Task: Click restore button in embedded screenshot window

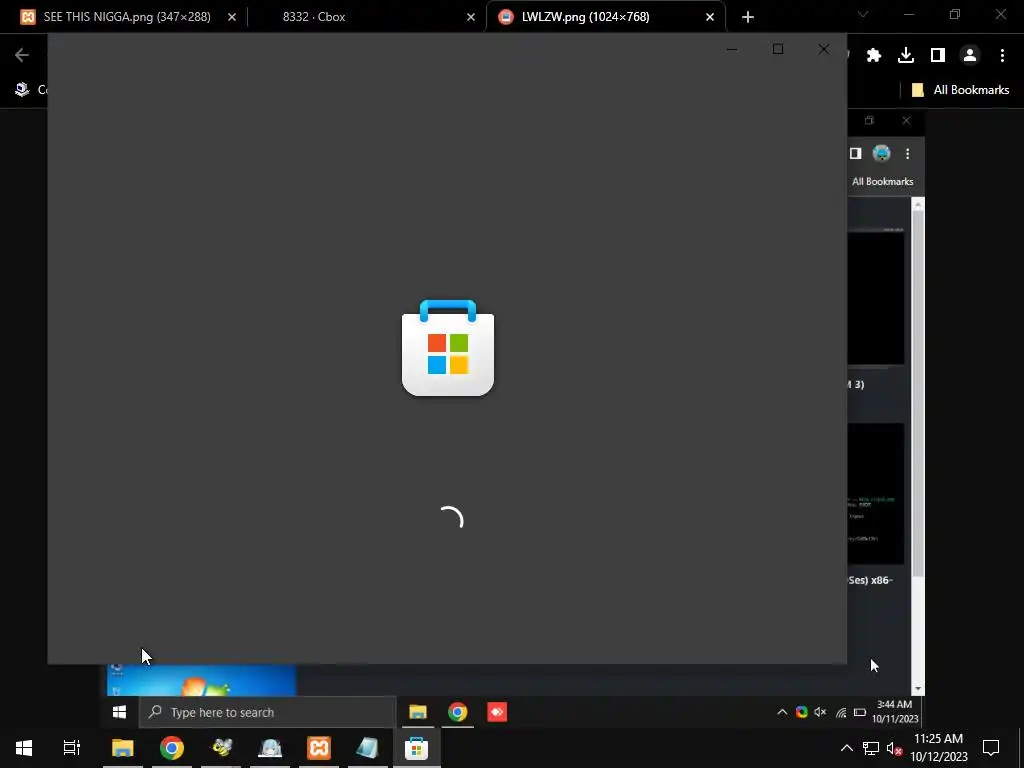Action: 869,120
